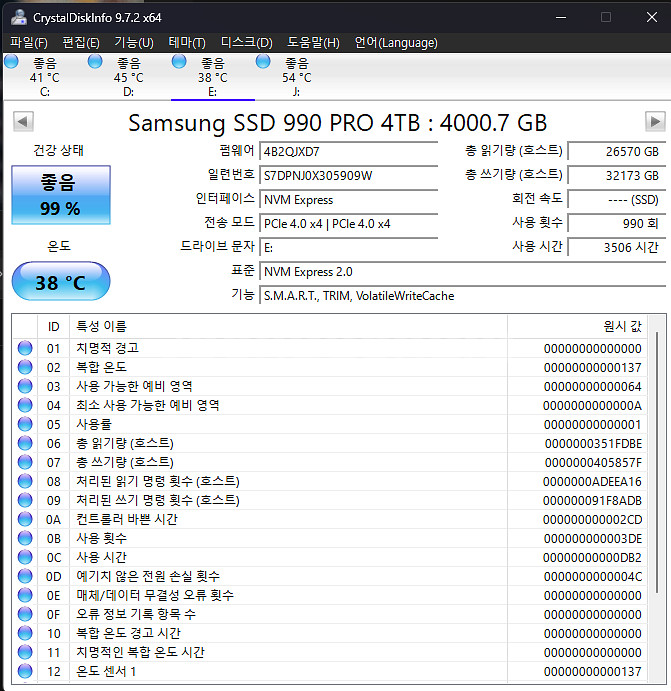Click status orb for attribute 05 사용률
The height and width of the screenshot is (691, 671).
pos(25,424)
